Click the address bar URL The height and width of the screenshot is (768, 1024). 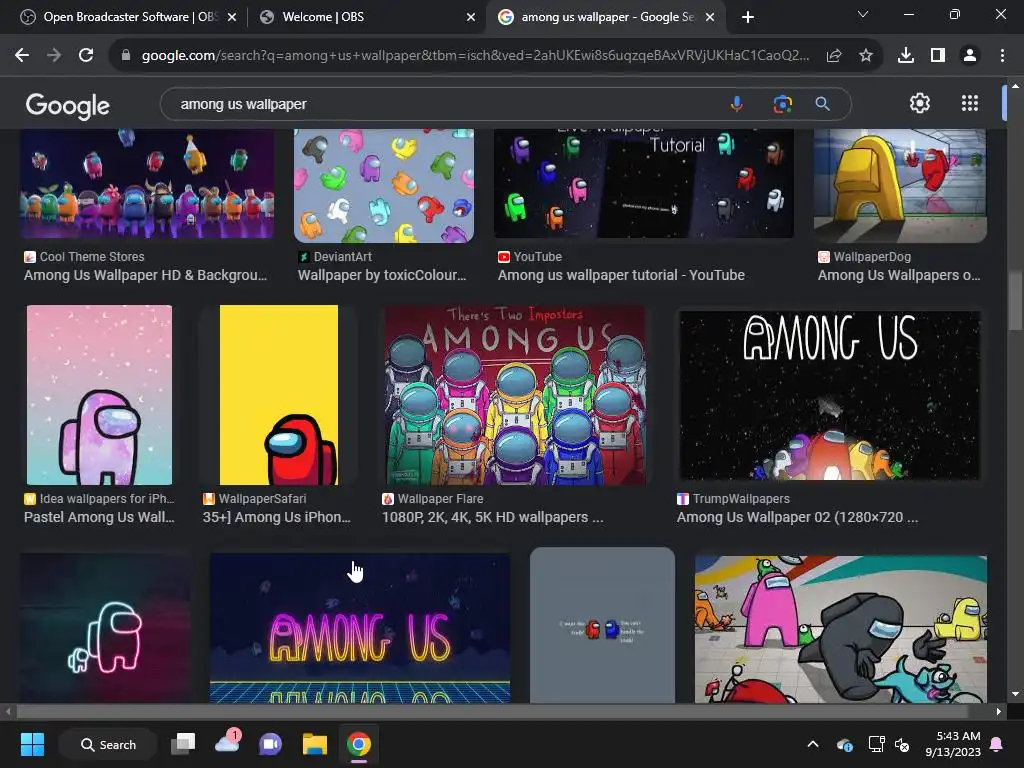coord(475,56)
